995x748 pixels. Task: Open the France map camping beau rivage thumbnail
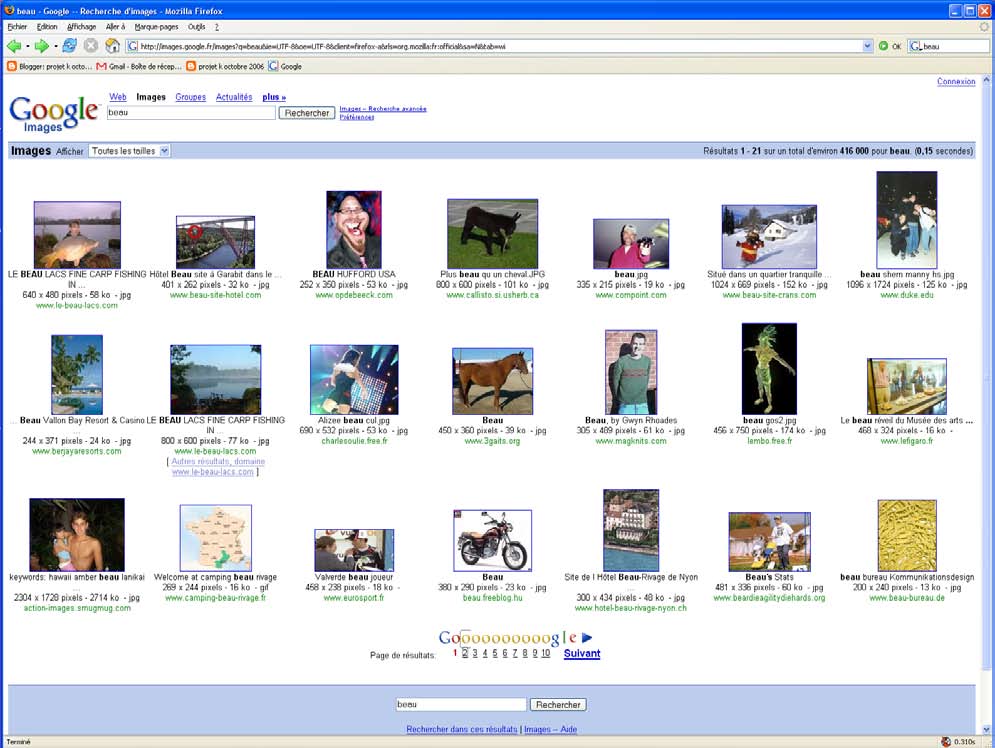tap(216, 538)
